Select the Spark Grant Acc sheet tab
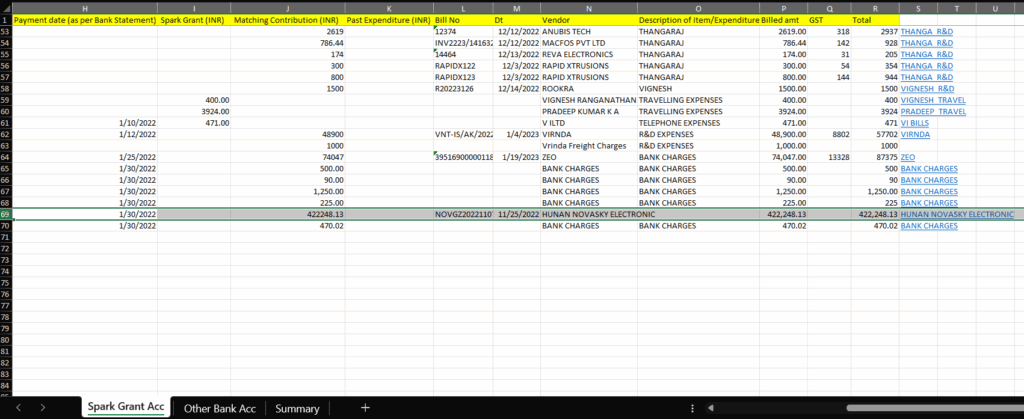The height and width of the screenshot is (419, 1024). pyautogui.click(x=125, y=408)
